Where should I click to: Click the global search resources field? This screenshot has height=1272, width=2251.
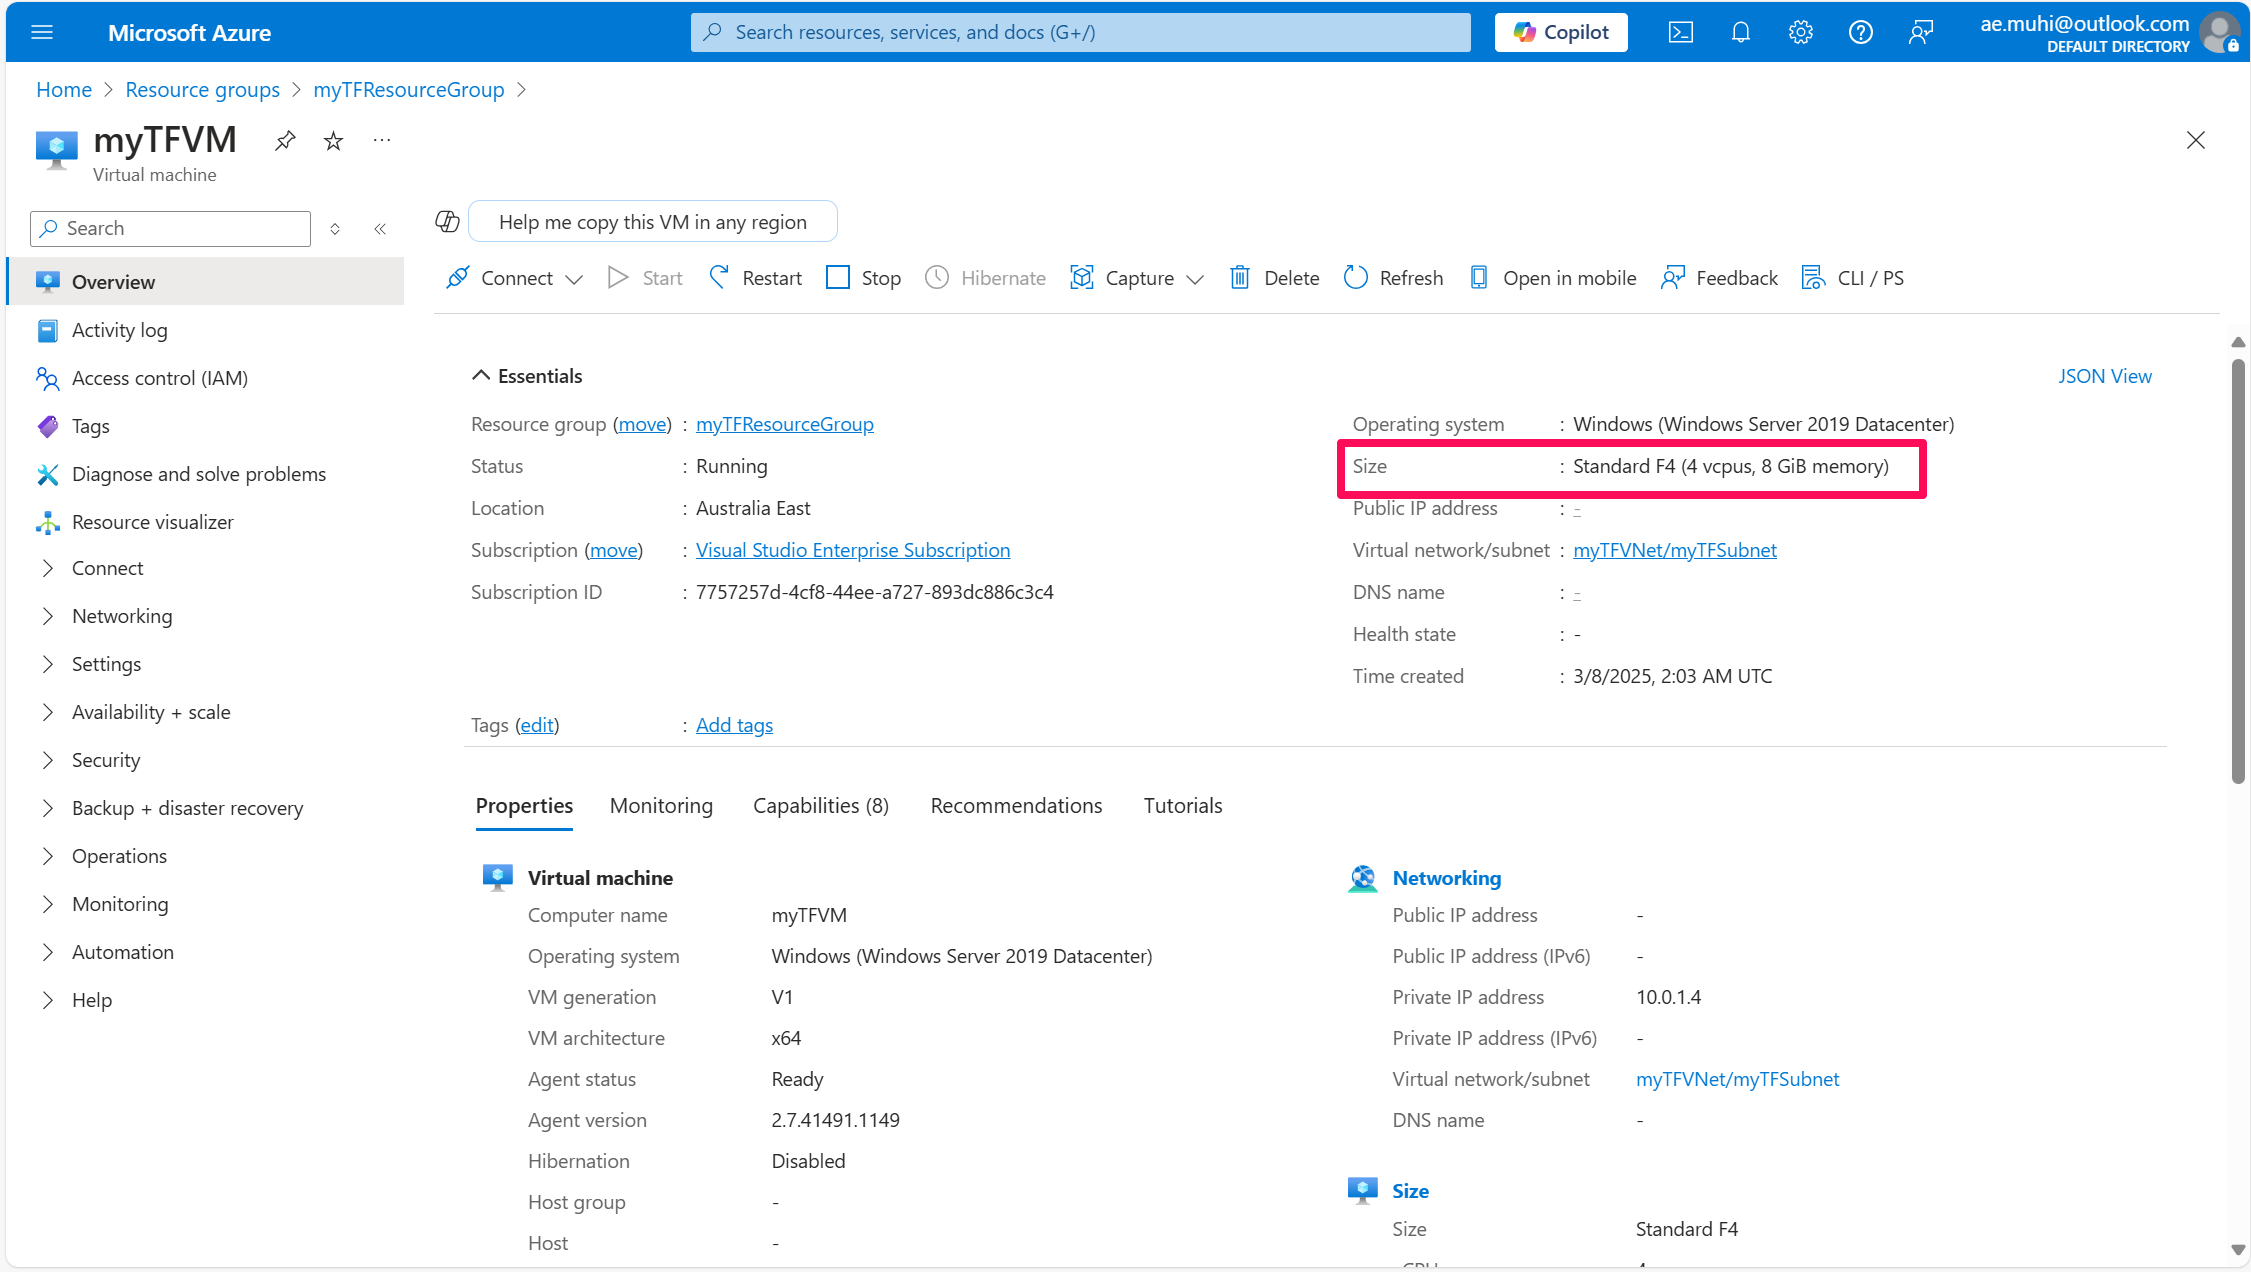click(1080, 32)
